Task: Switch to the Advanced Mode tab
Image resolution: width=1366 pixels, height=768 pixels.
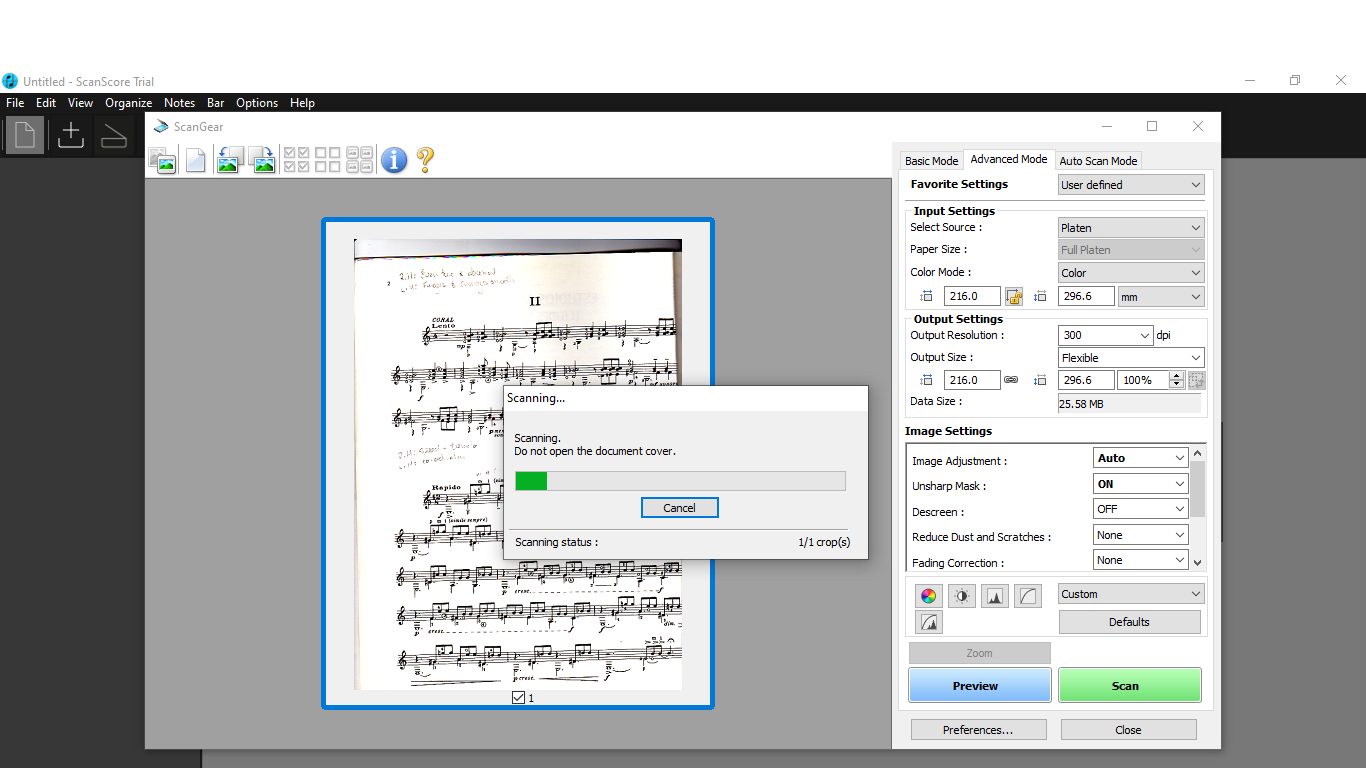Action: [1009, 159]
